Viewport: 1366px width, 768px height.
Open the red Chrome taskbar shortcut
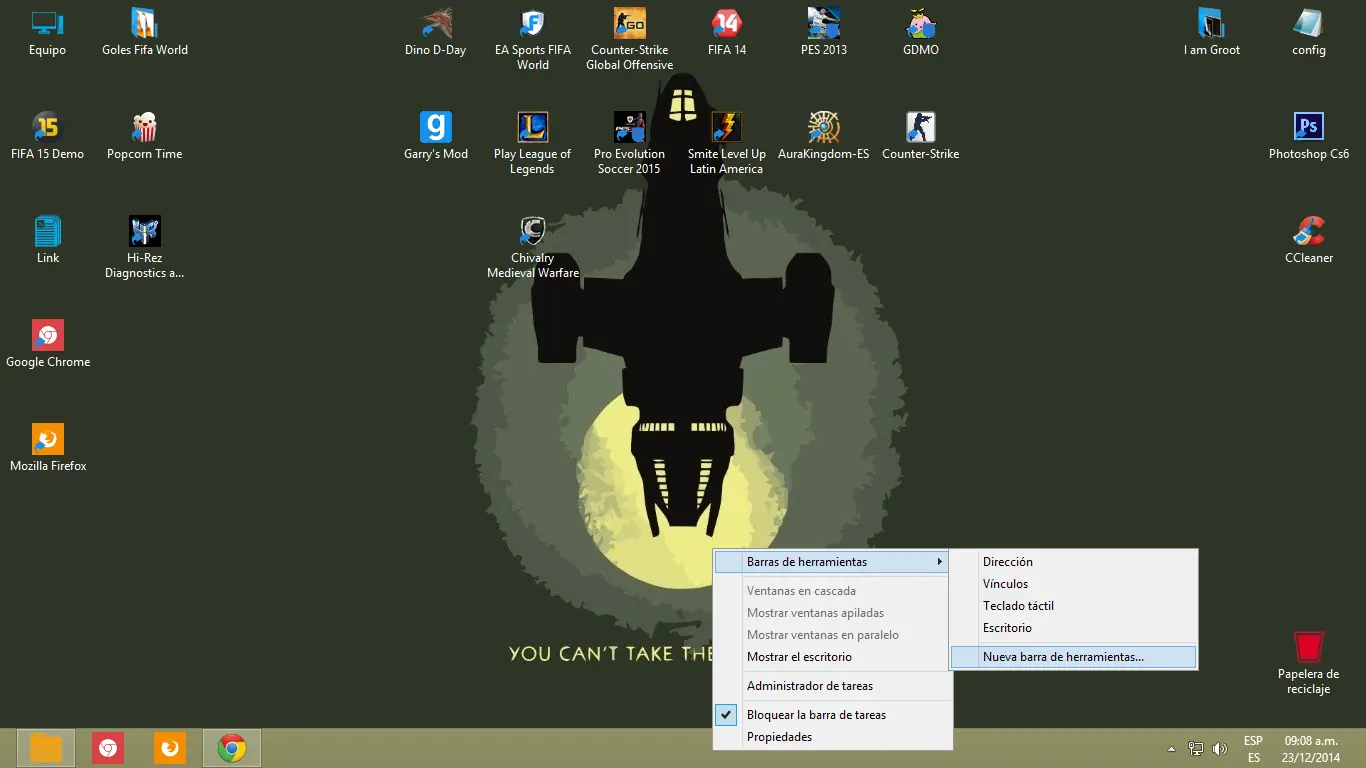(108, 748)
